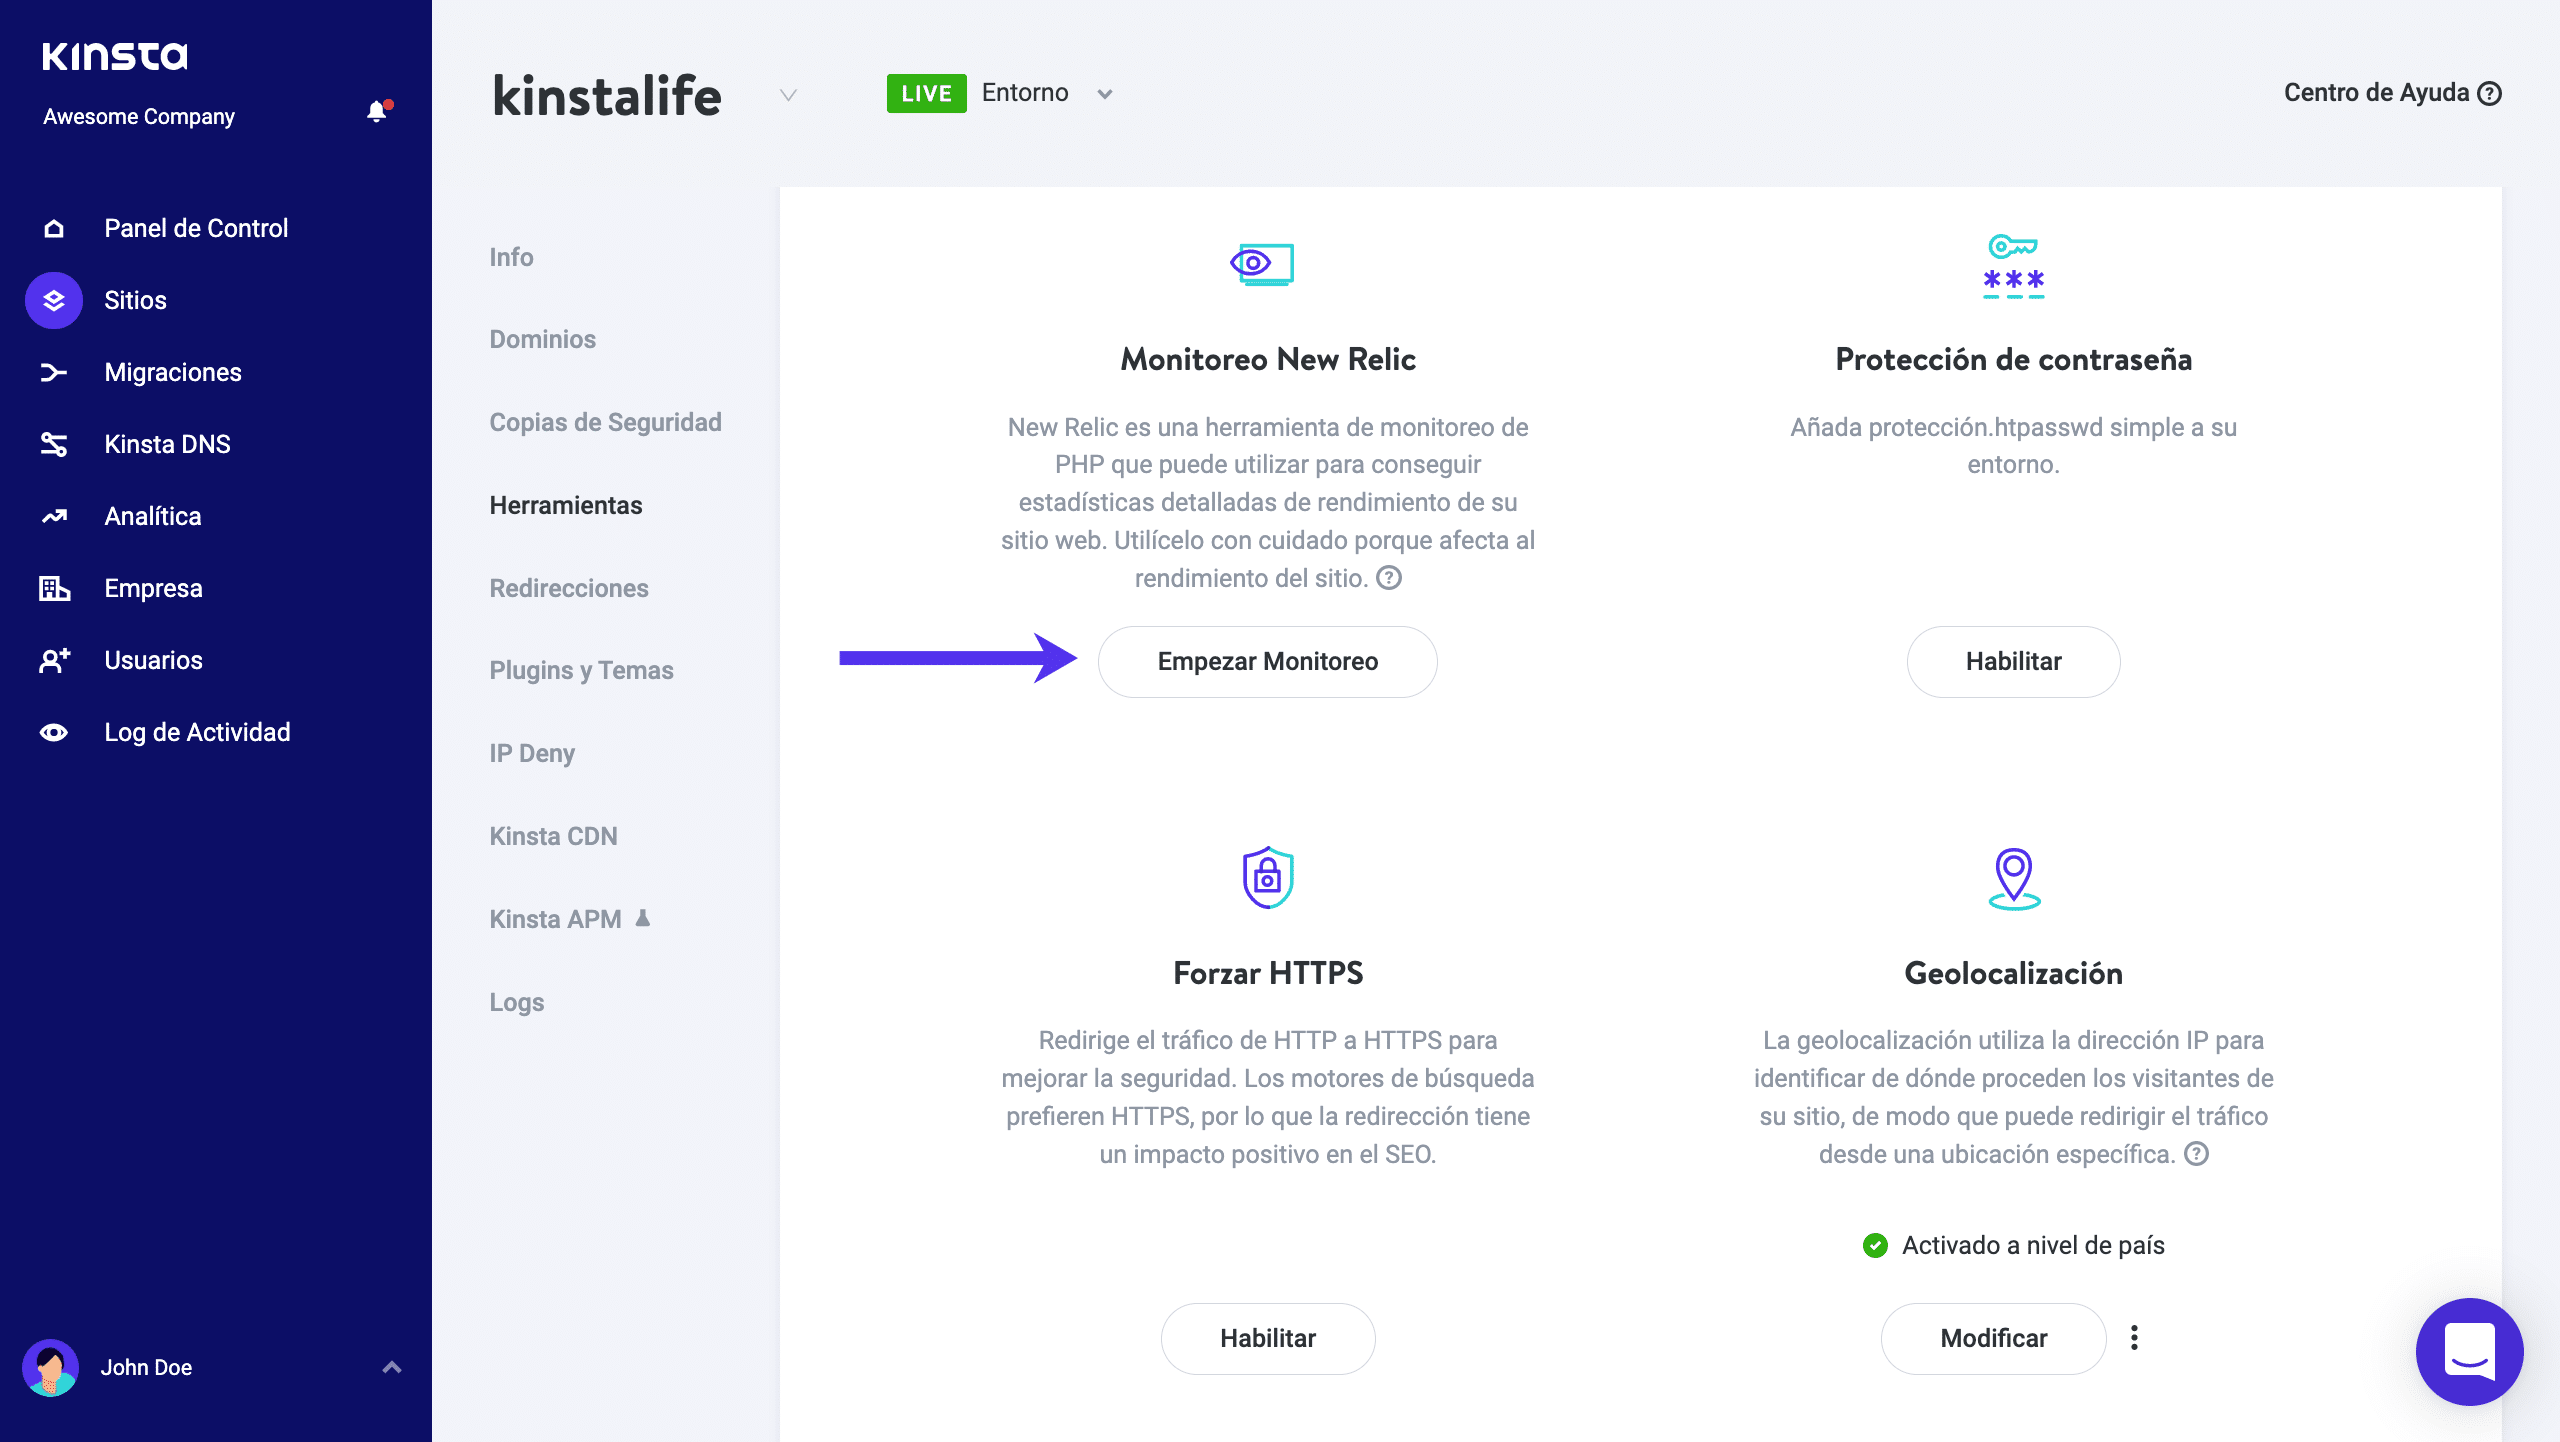Click New Relic description help icon

click(x=1389, y=578)
